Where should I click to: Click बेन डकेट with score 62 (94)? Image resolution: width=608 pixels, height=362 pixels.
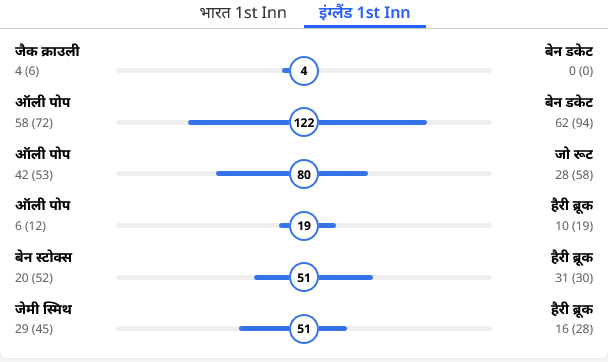569,102
